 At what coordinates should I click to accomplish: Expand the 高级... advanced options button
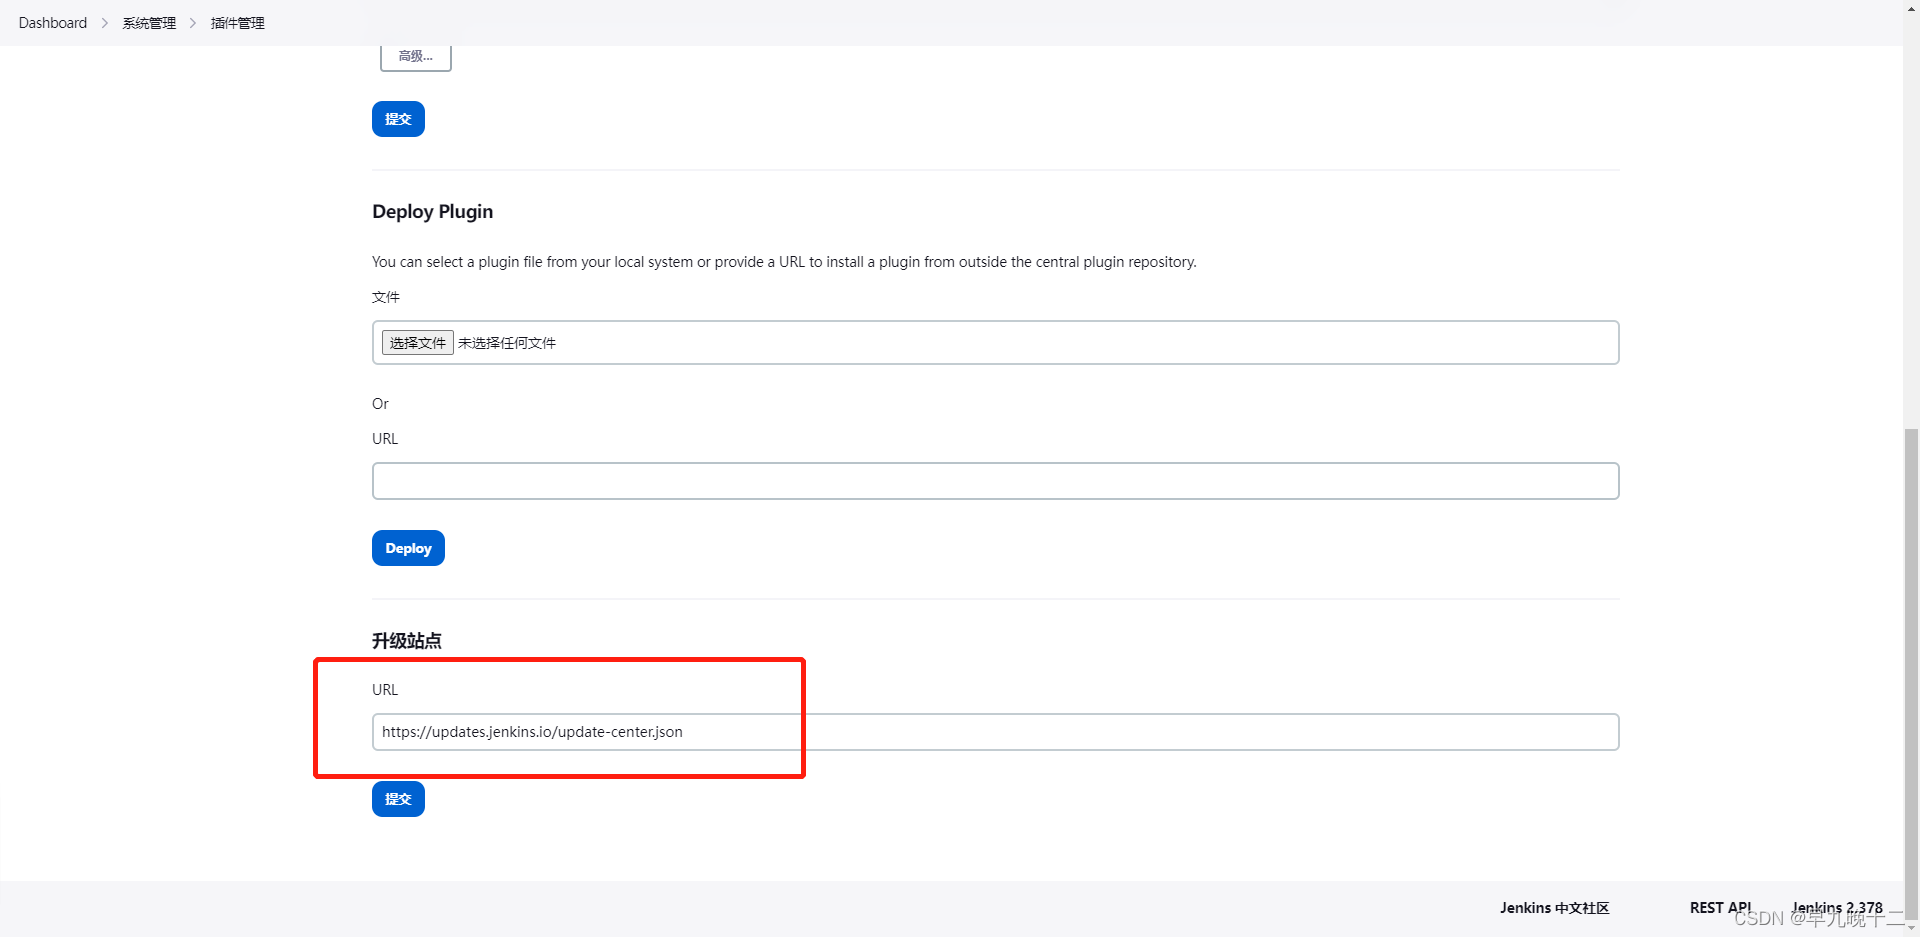pos(415,57)
